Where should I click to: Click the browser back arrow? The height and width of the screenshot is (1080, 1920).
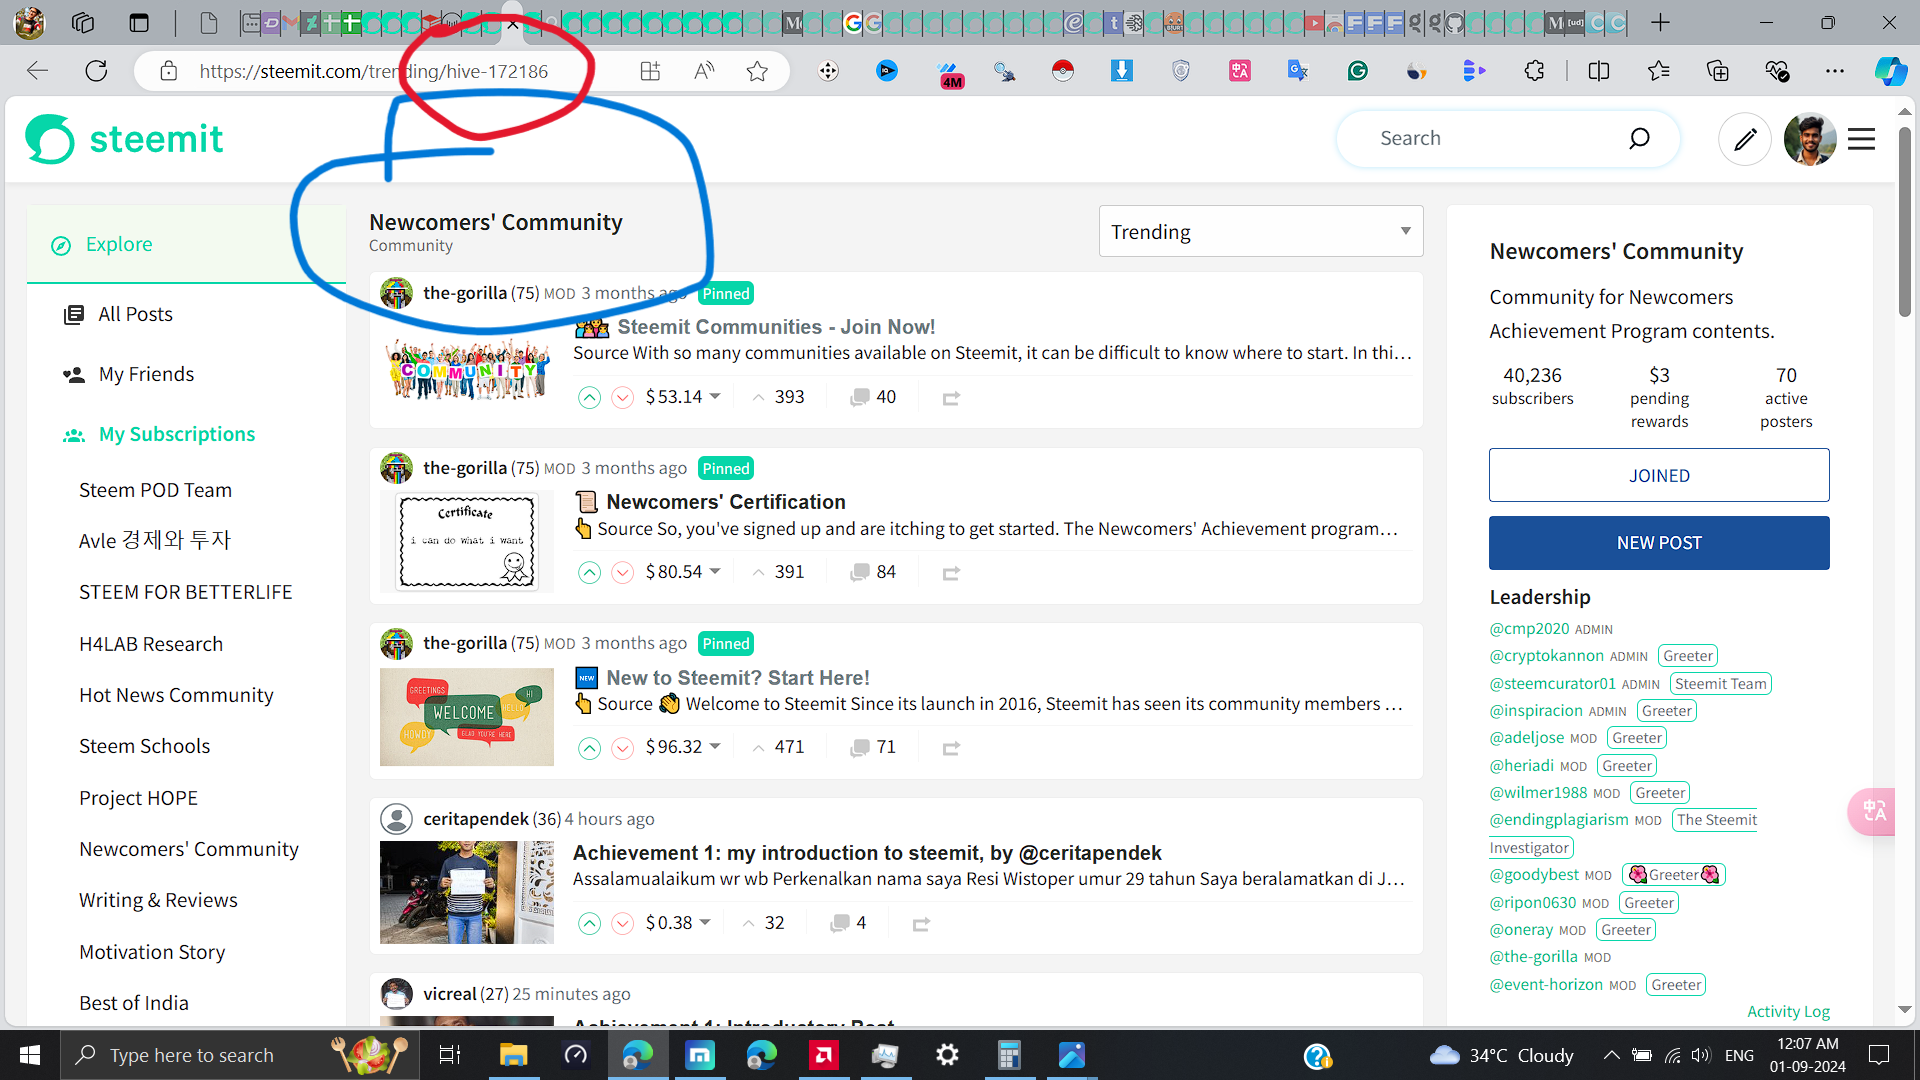(x=37, y=71)
